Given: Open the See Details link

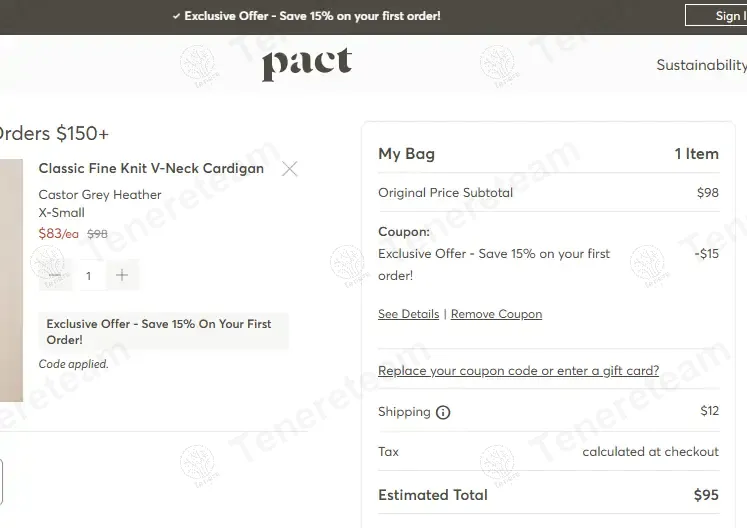Looking at the screenshot, I should click(x=408, y=314).
